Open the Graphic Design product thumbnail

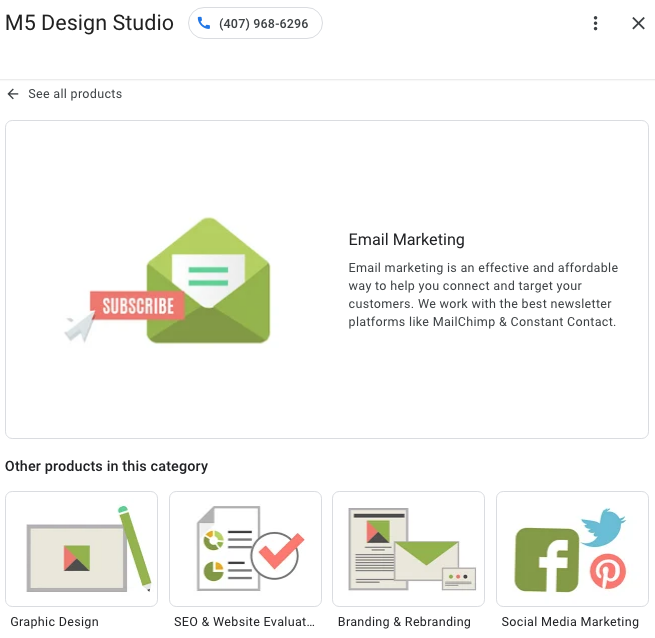(81, 549)
